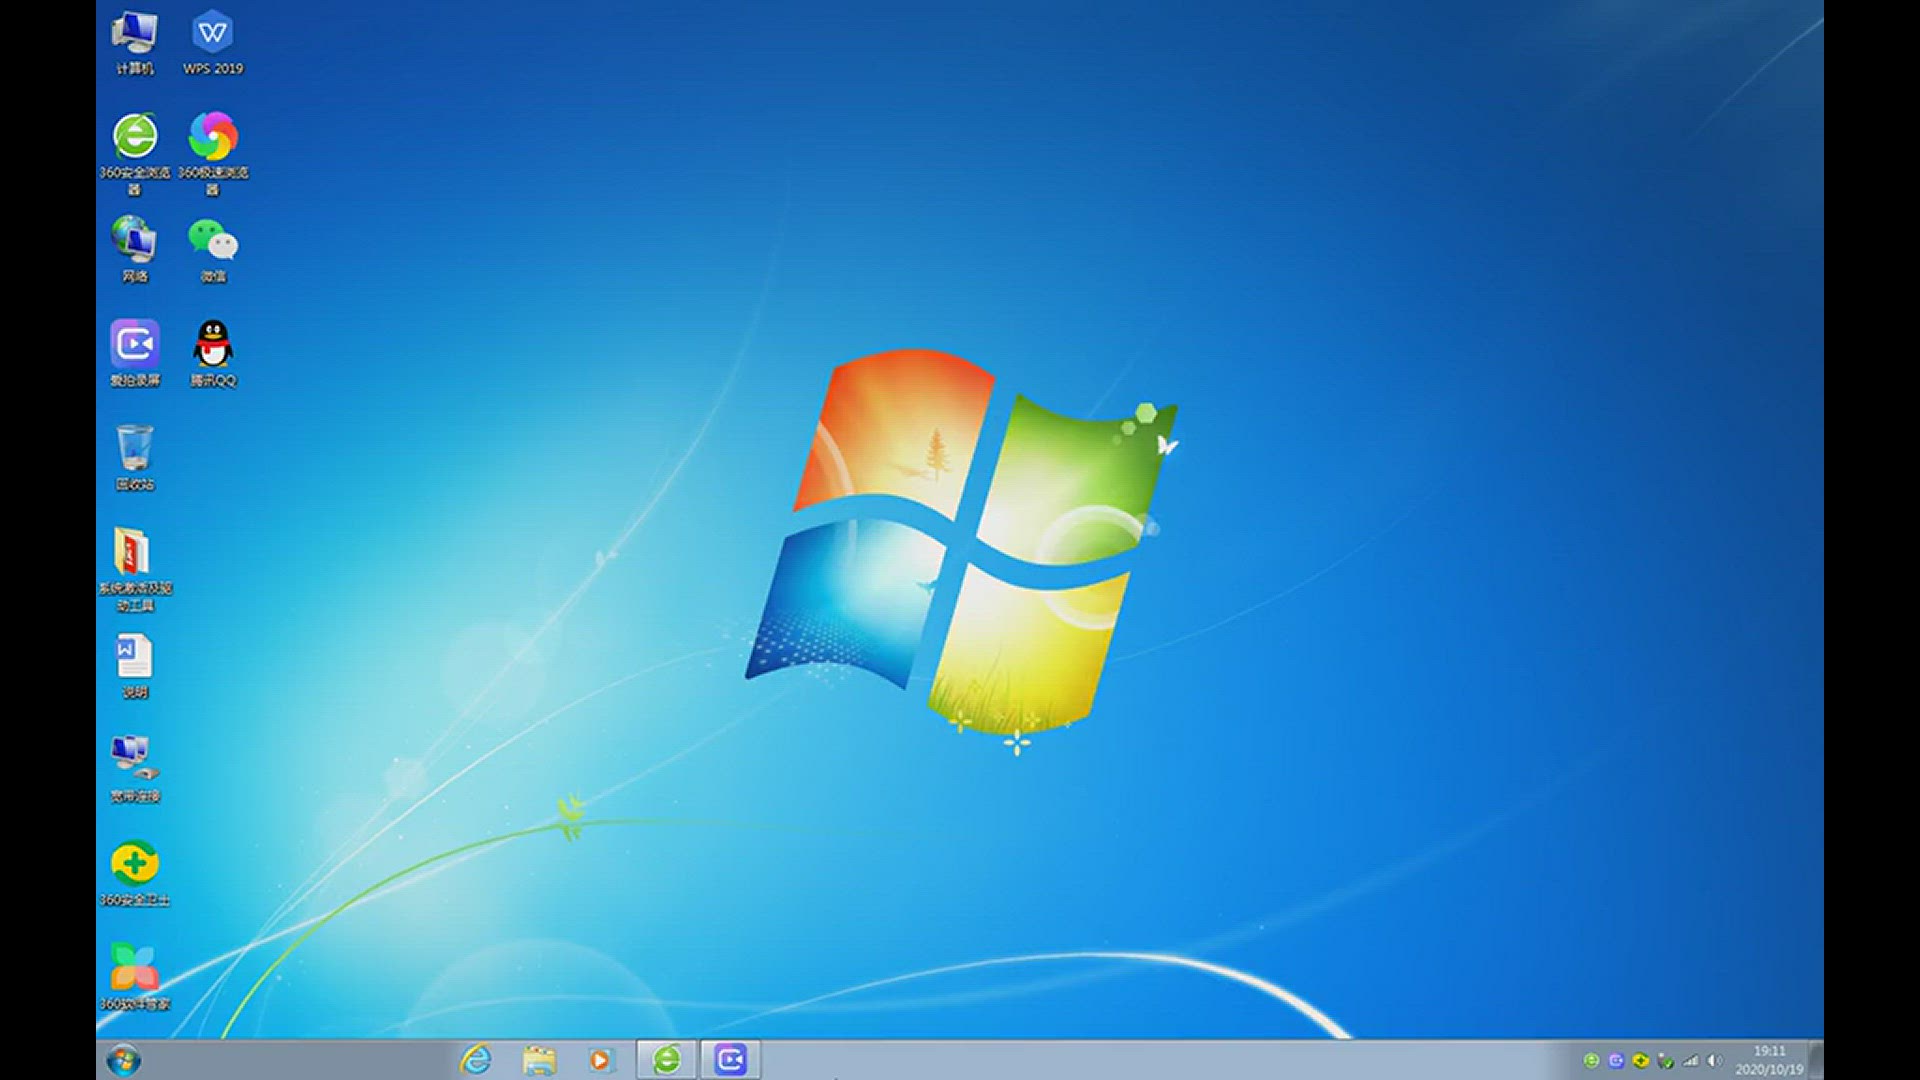This screenshot has width=1920, height=1080.
Task: Open the Windows Start menu
Action: tap(124, 1060)
